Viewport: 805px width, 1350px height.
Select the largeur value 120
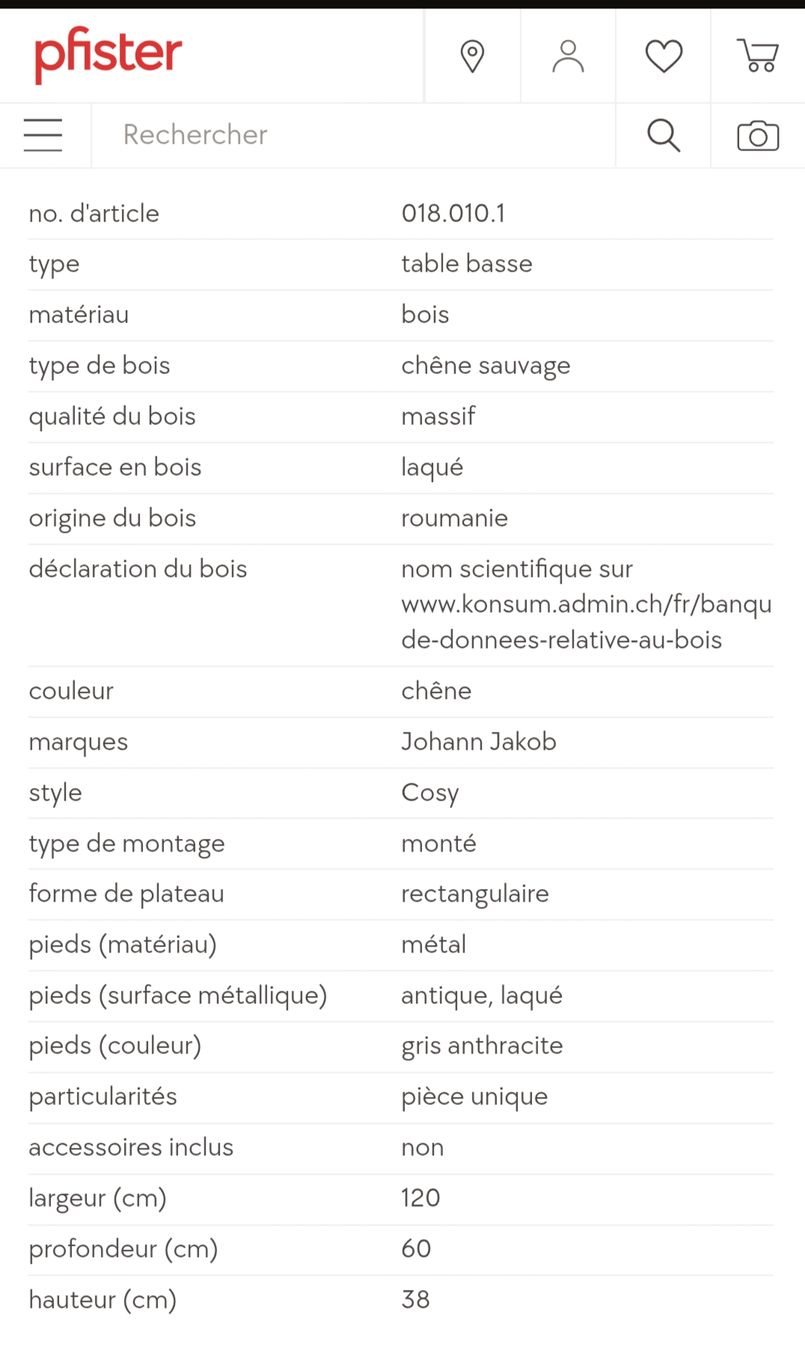pos(421,1198)
